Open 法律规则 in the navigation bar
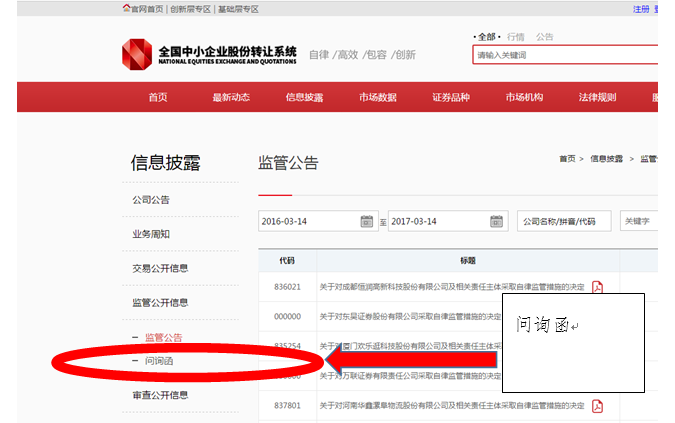Image resolution: width=675 pixels, height=423 pixels. click(x=597, y=97)
